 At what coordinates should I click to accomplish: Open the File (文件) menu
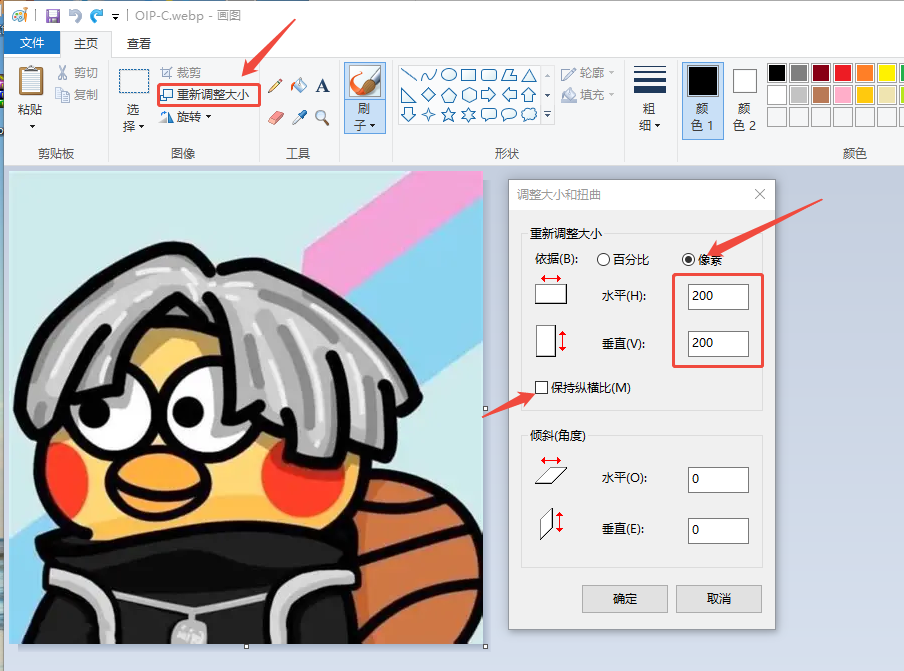tap(32, 43)
